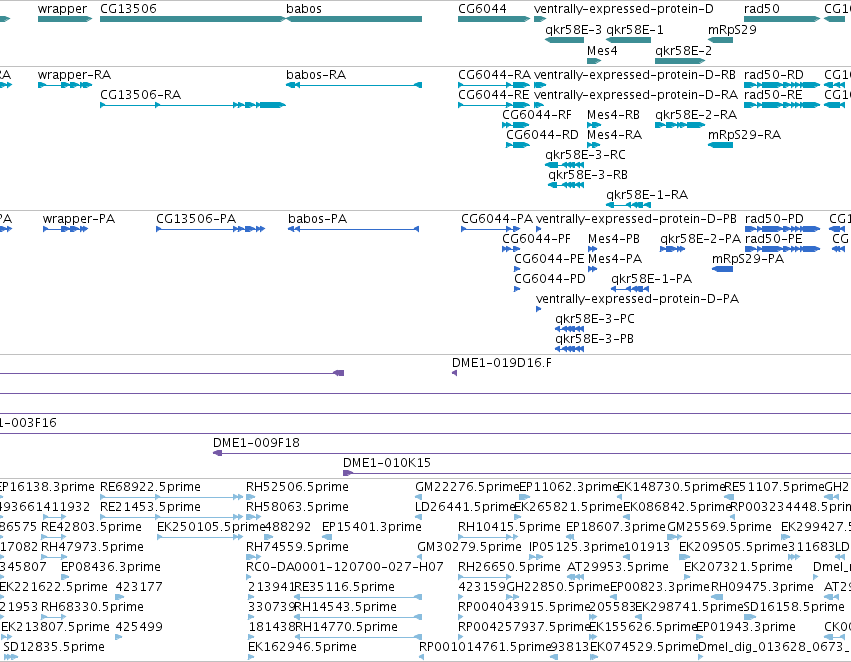Select the mRpS29-RA transcript
851x662 pixels.
pos(721,145)
